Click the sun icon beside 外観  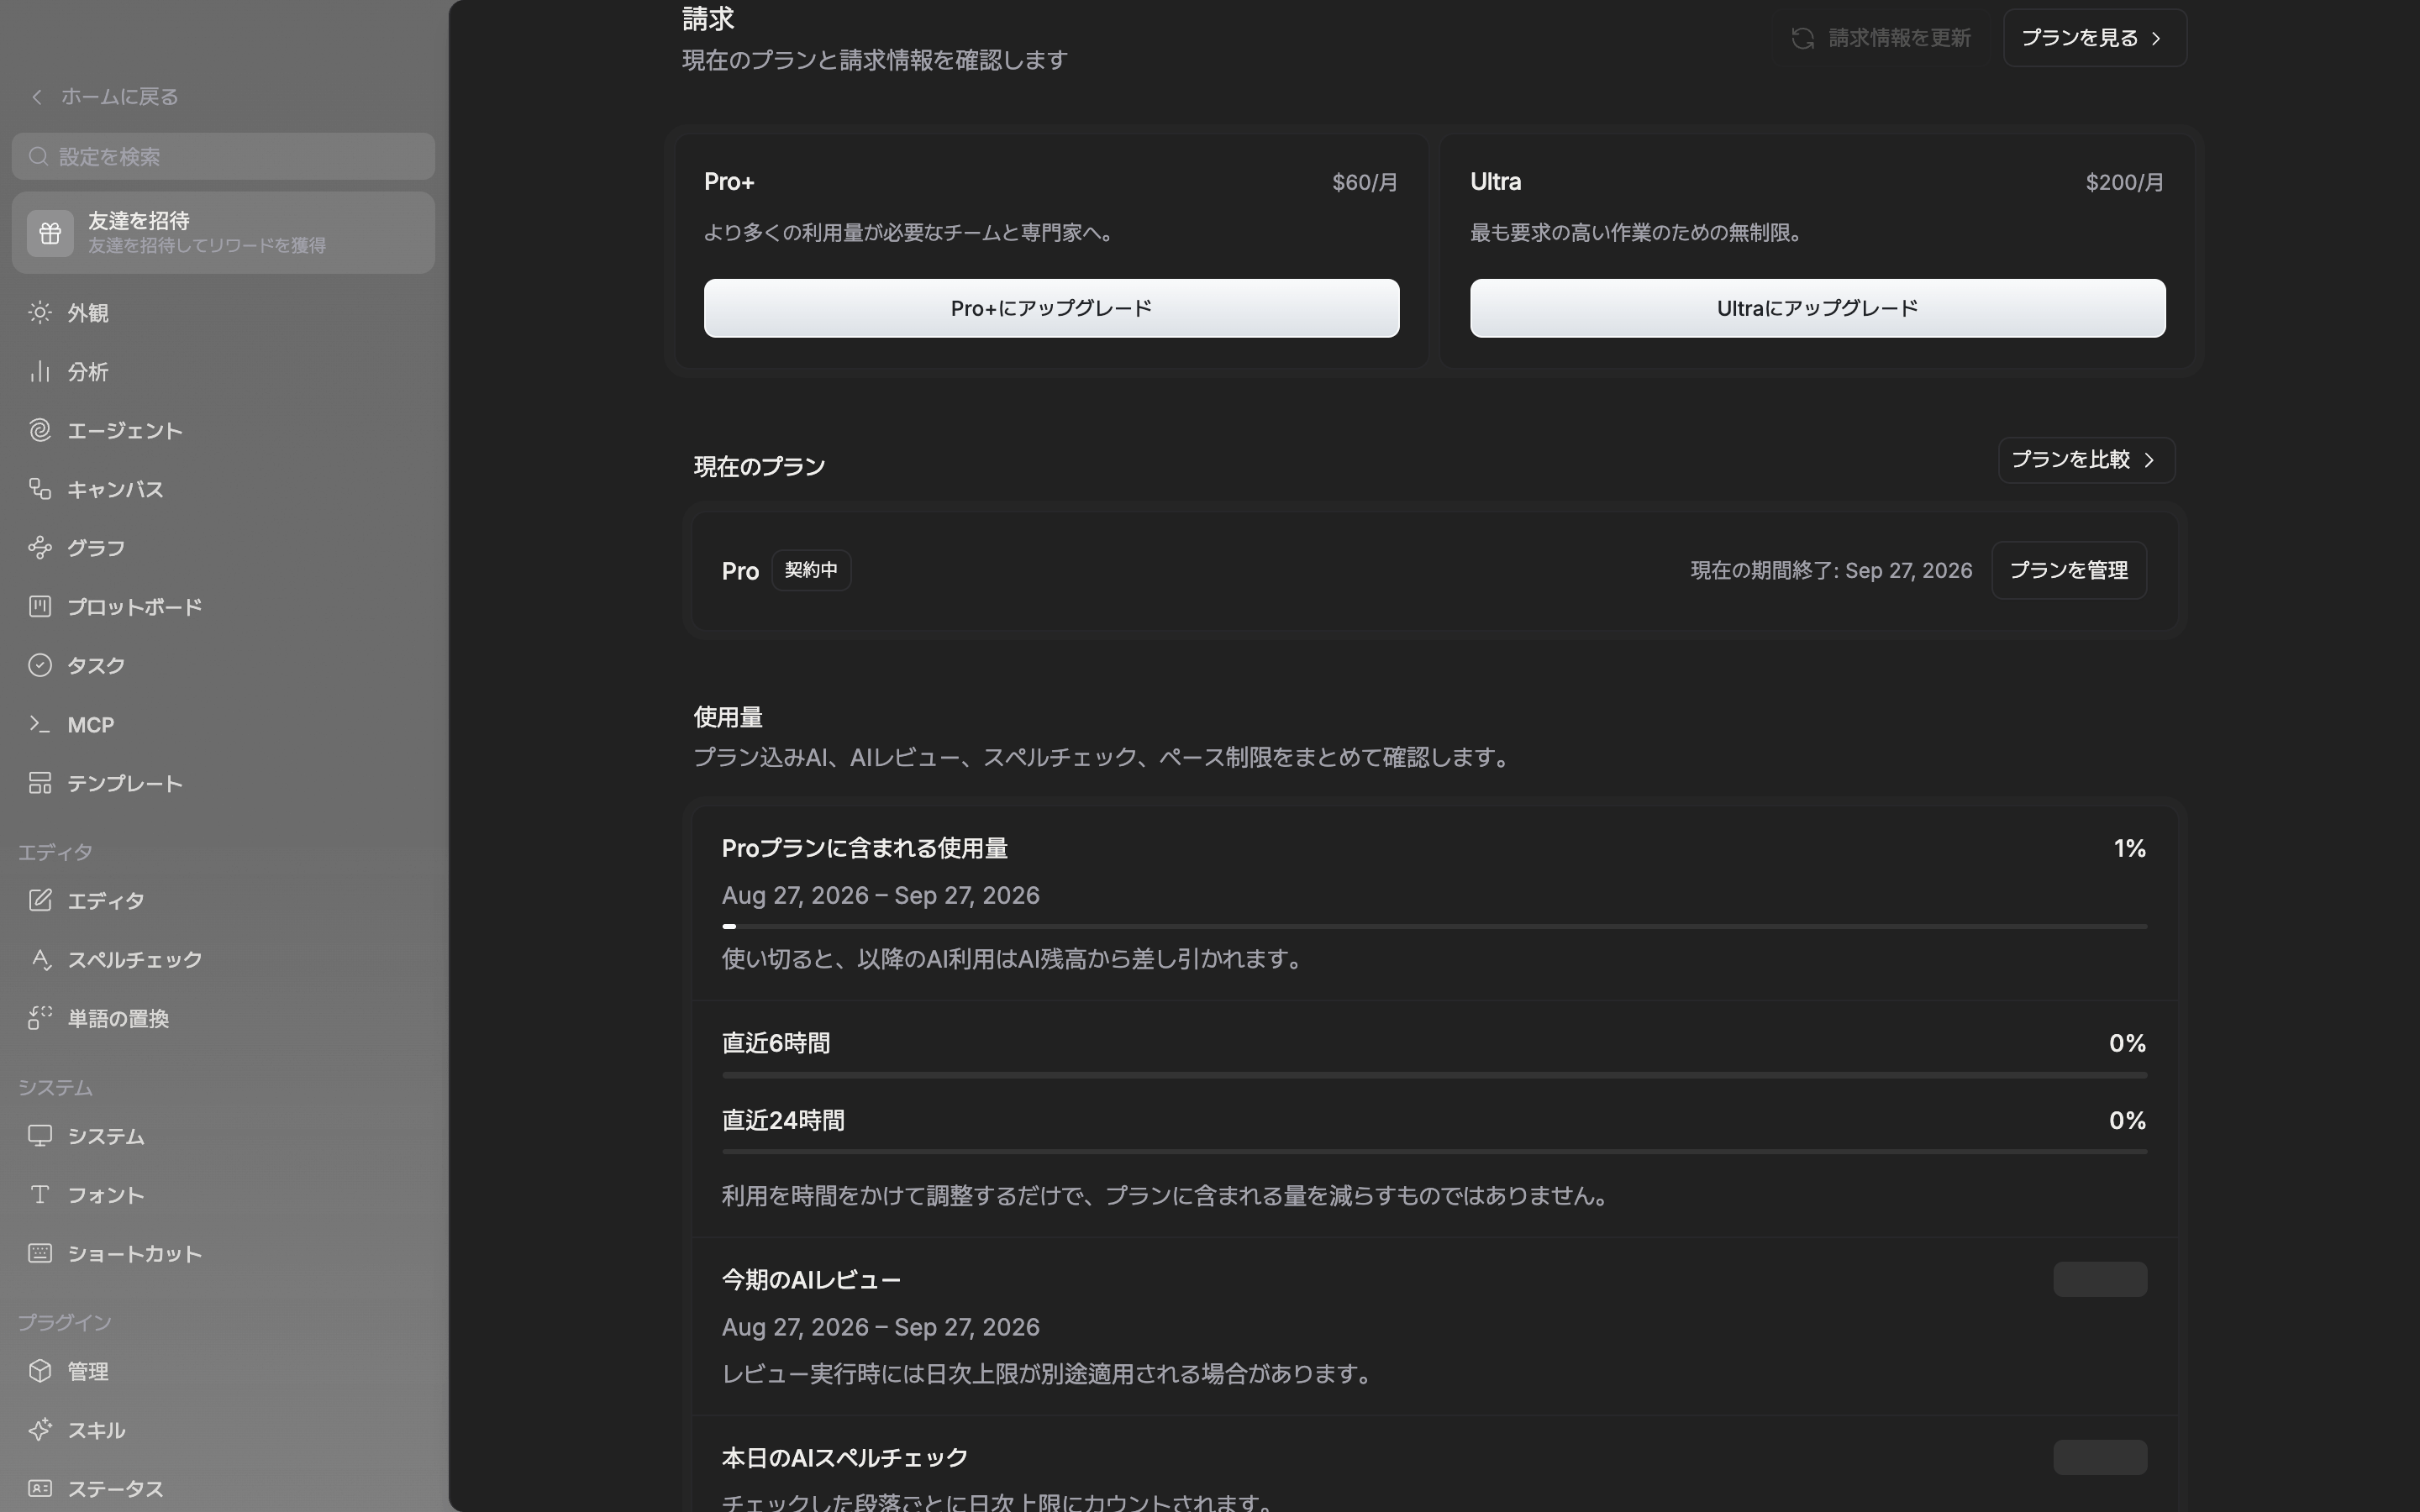click(40, 313)
